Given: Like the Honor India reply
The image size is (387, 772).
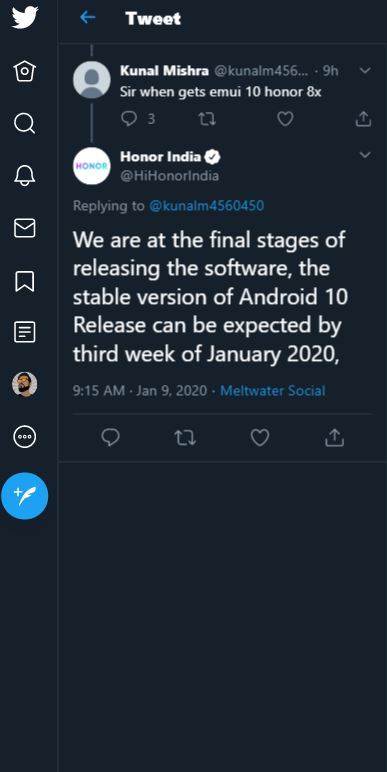Looking at the screenshot, I should pyautogui.click(x=260, y=437).
